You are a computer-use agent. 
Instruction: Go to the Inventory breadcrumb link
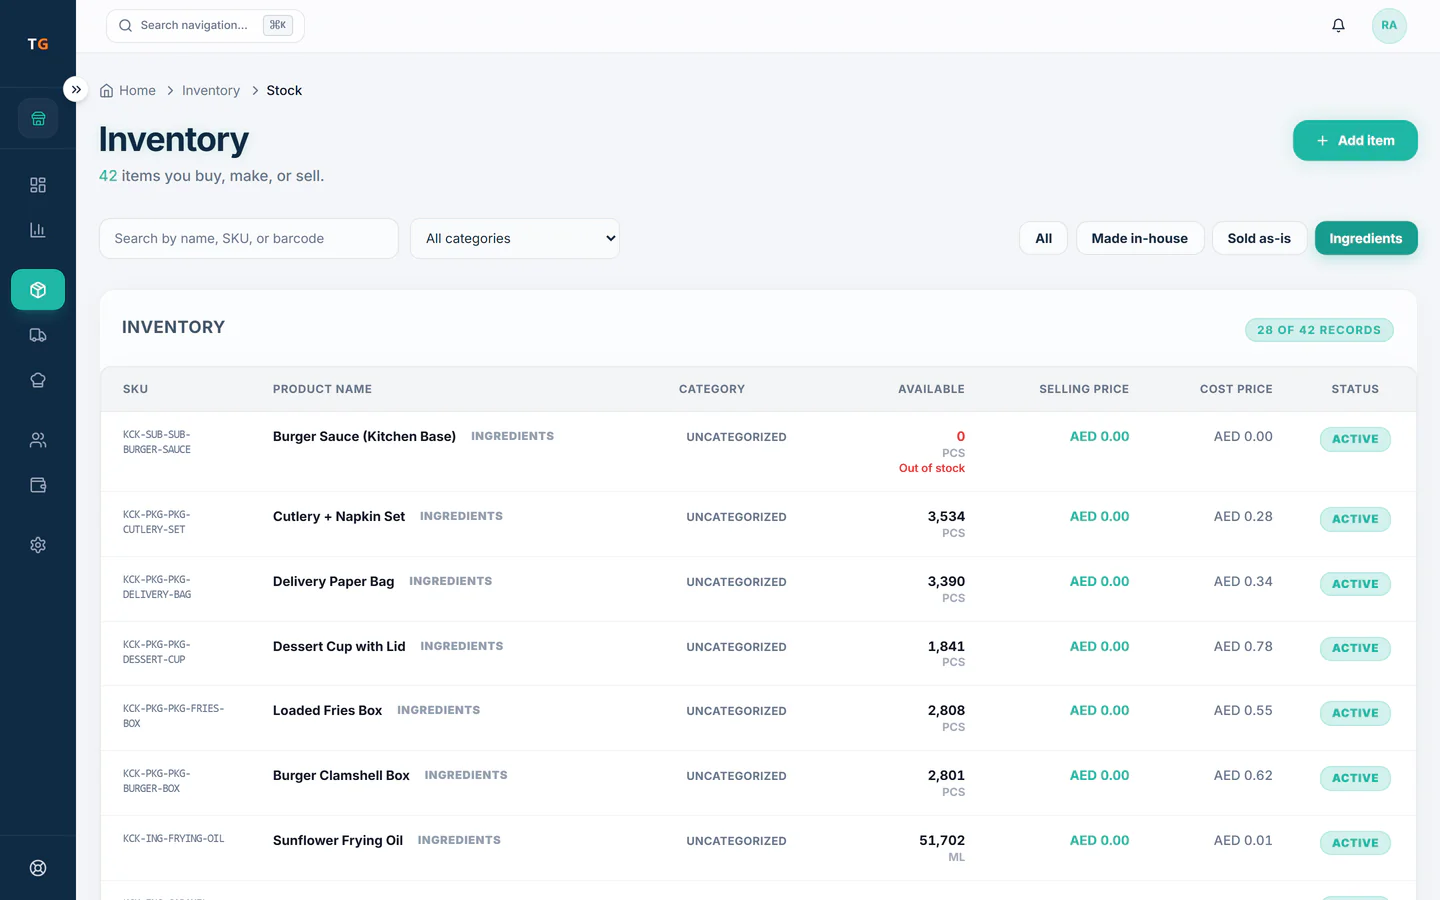tap(211, 91)
